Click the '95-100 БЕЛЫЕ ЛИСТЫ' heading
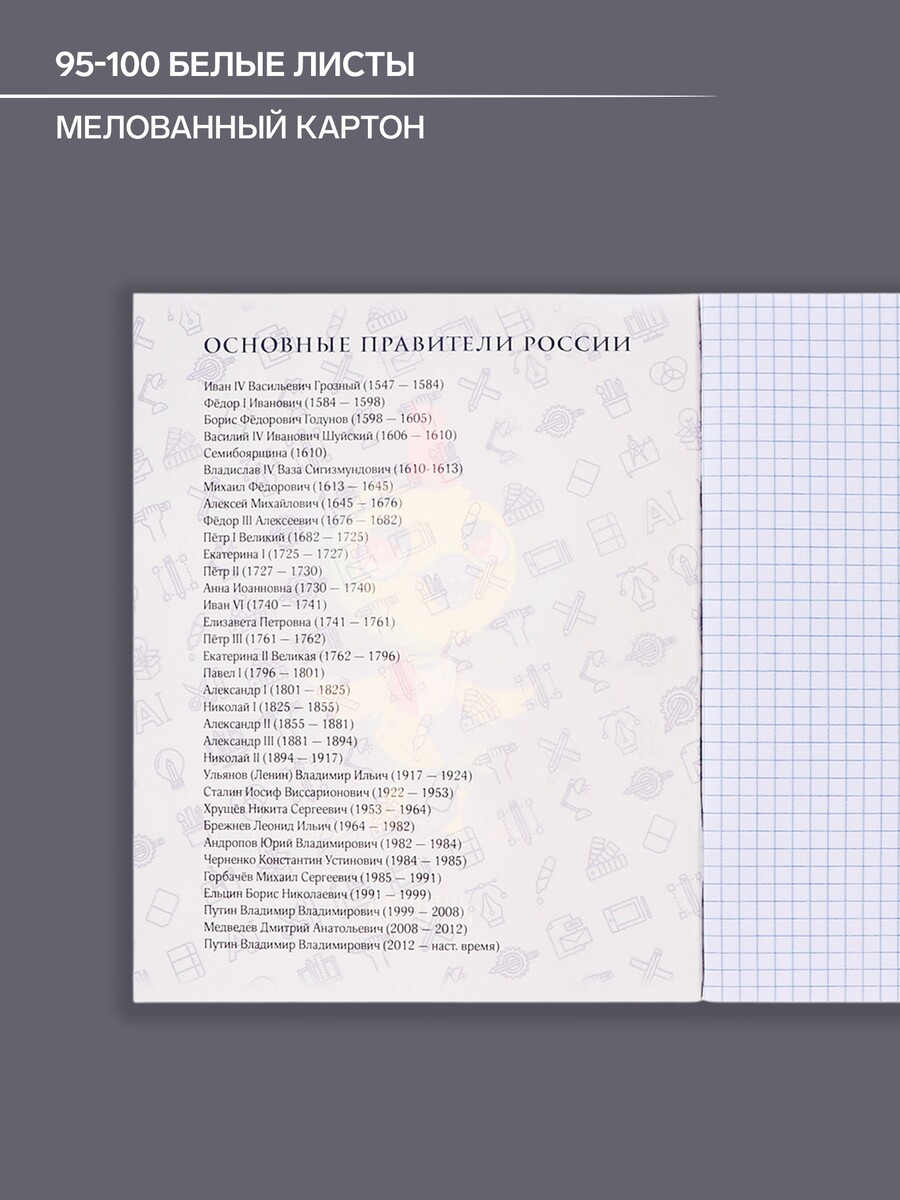This screenshot has height=1200, width=900. click(234, 66)
